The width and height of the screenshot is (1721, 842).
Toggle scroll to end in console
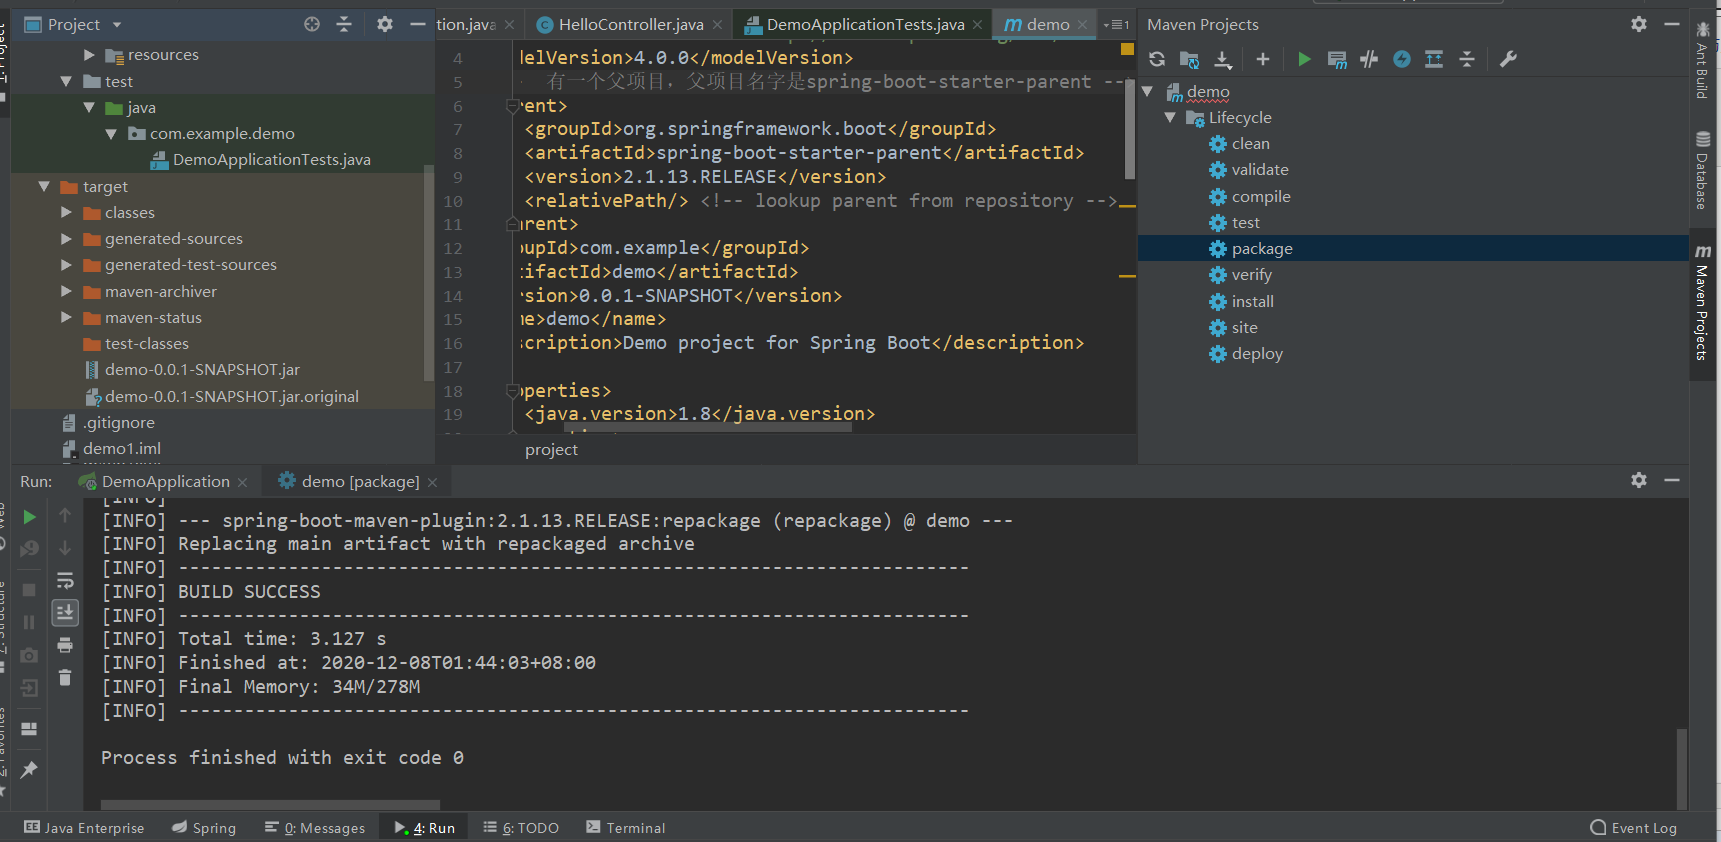tap(65, 612)
